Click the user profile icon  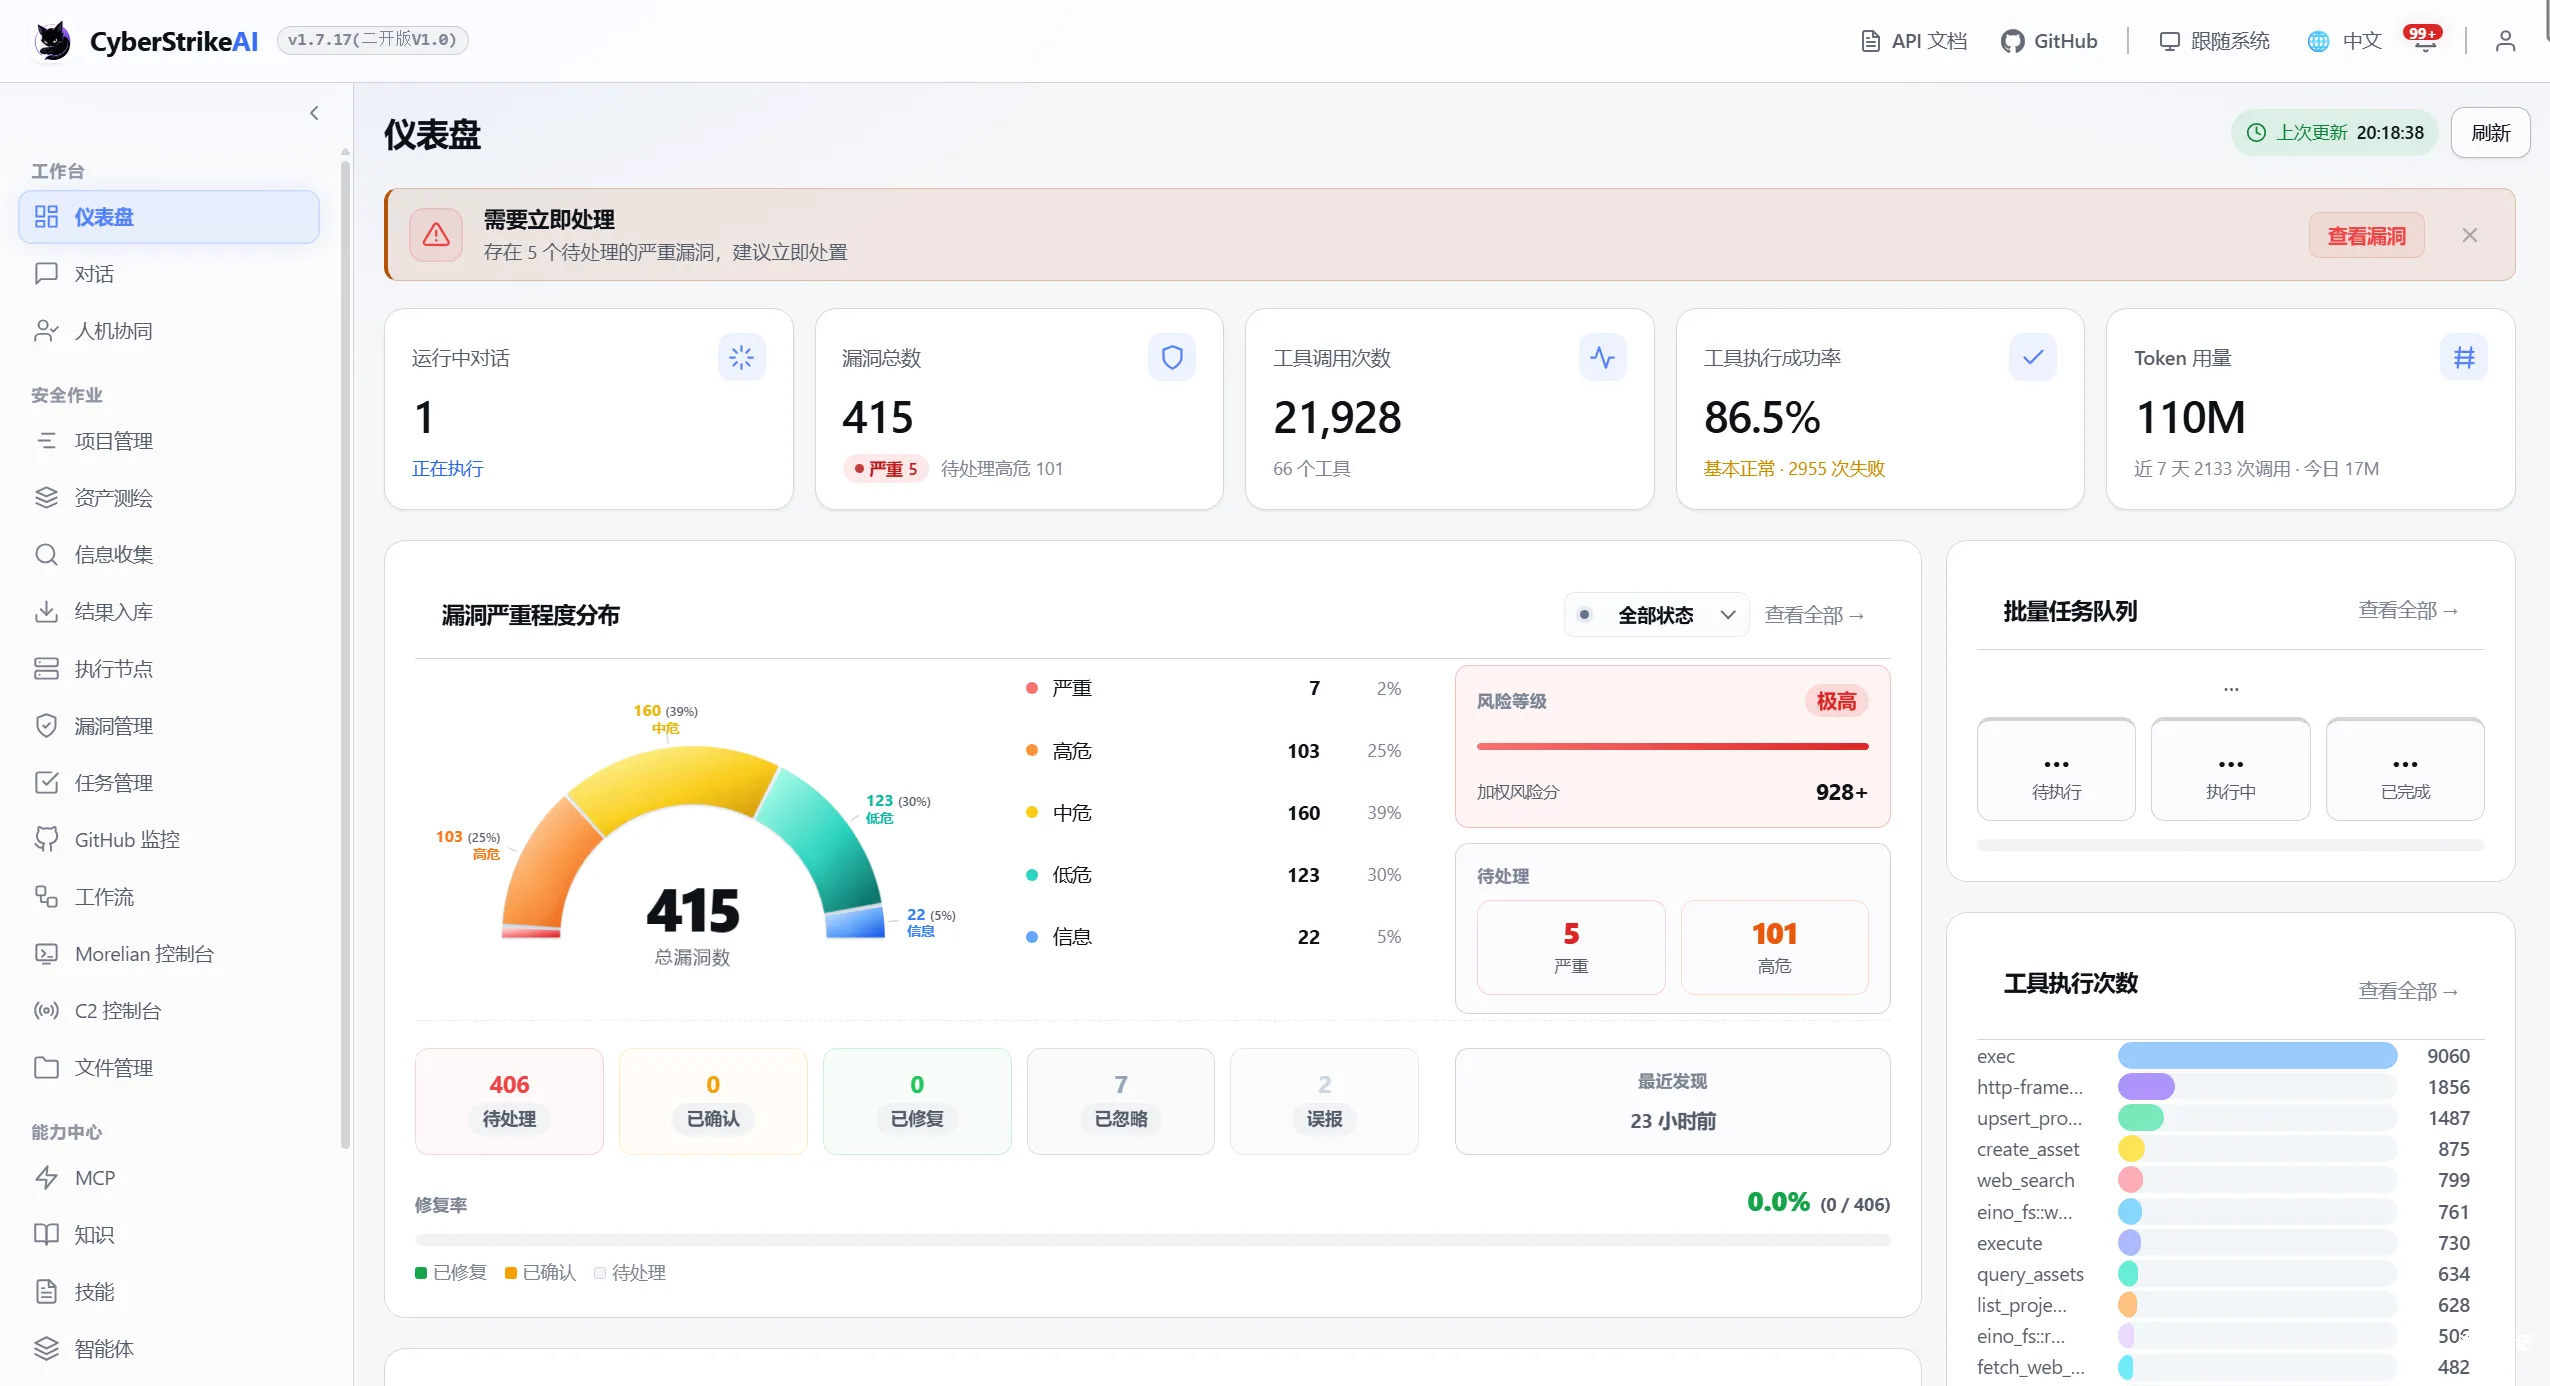2505,41
